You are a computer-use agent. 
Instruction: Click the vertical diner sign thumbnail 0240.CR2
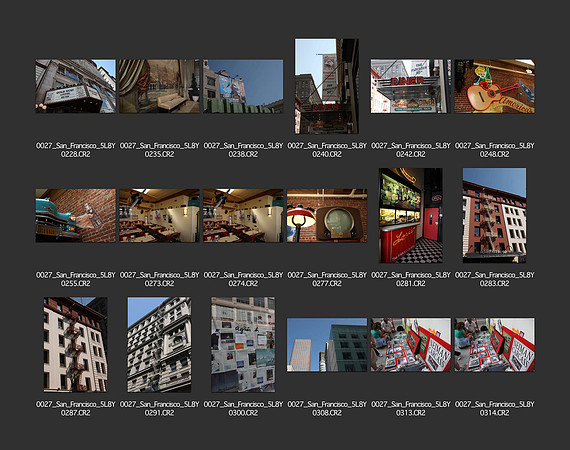tap(326, 86)
